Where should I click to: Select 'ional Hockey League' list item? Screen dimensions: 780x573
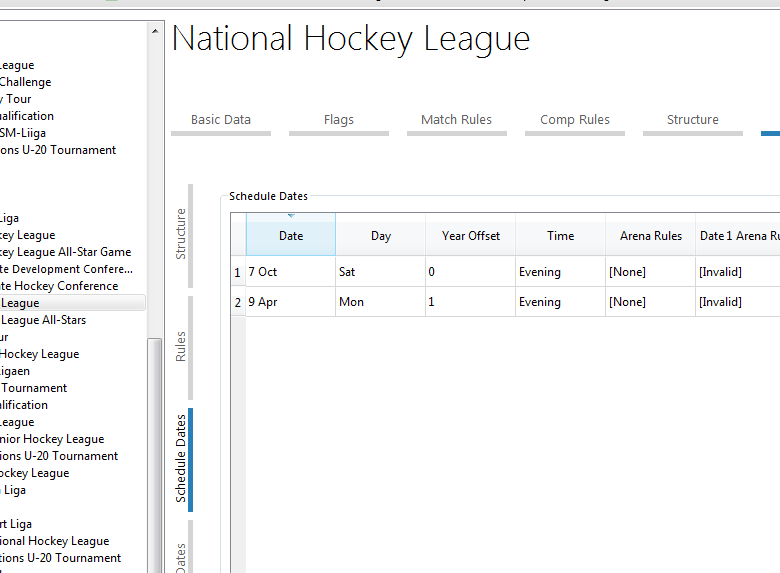pos(55,541)
